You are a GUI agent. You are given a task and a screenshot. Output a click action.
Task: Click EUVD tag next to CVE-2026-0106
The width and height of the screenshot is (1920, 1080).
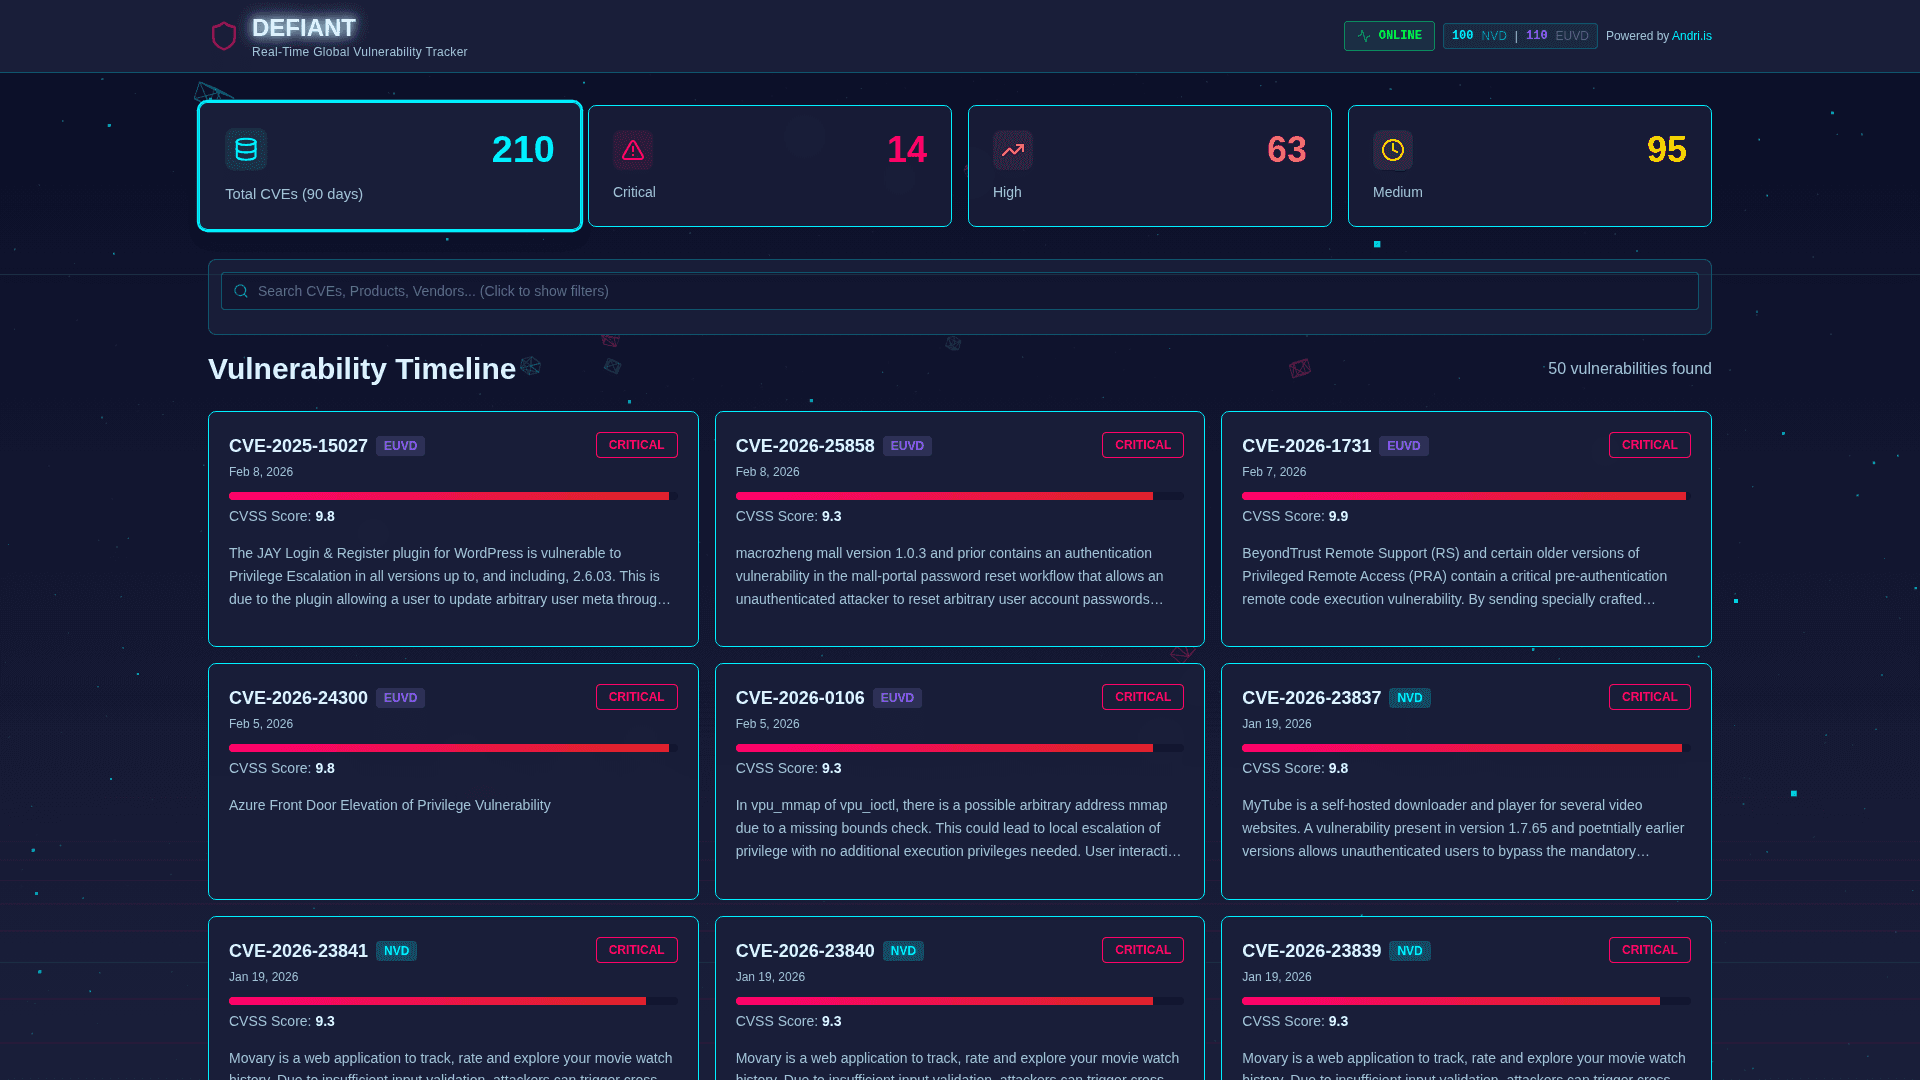point(897,698)
